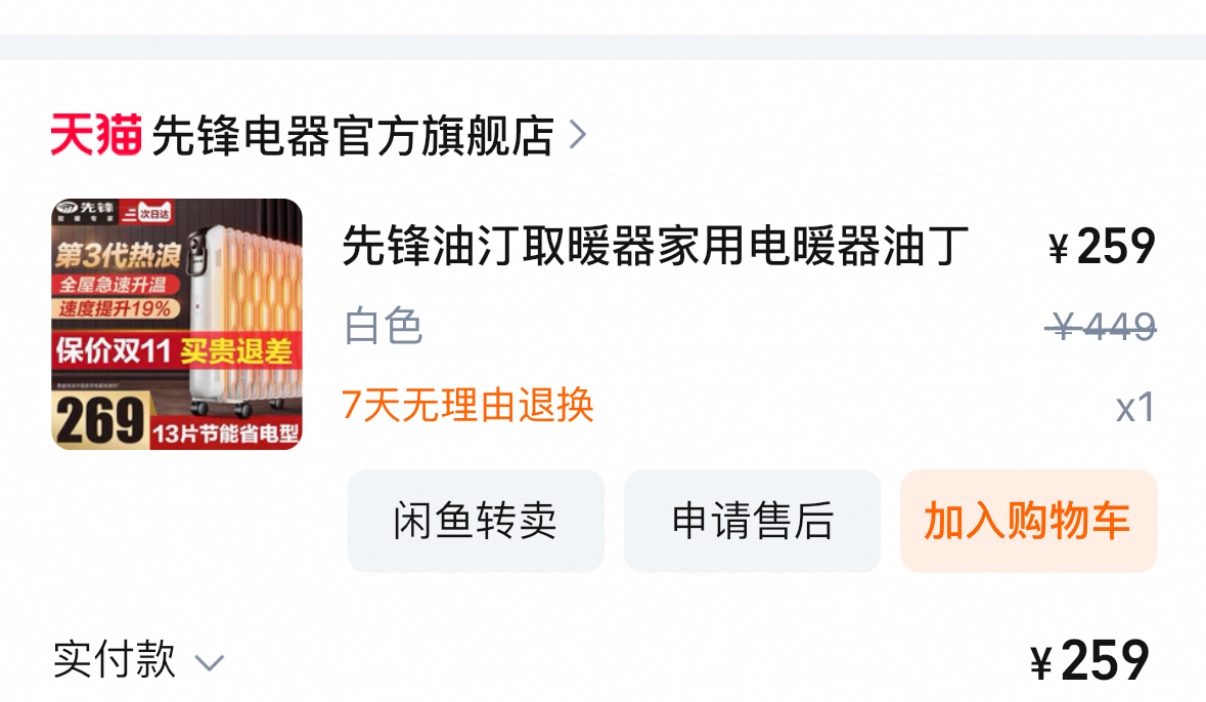Click the 闲鱼转卖 resell button
Viewport: 1206px width, 702px height.
click(476, 521)
